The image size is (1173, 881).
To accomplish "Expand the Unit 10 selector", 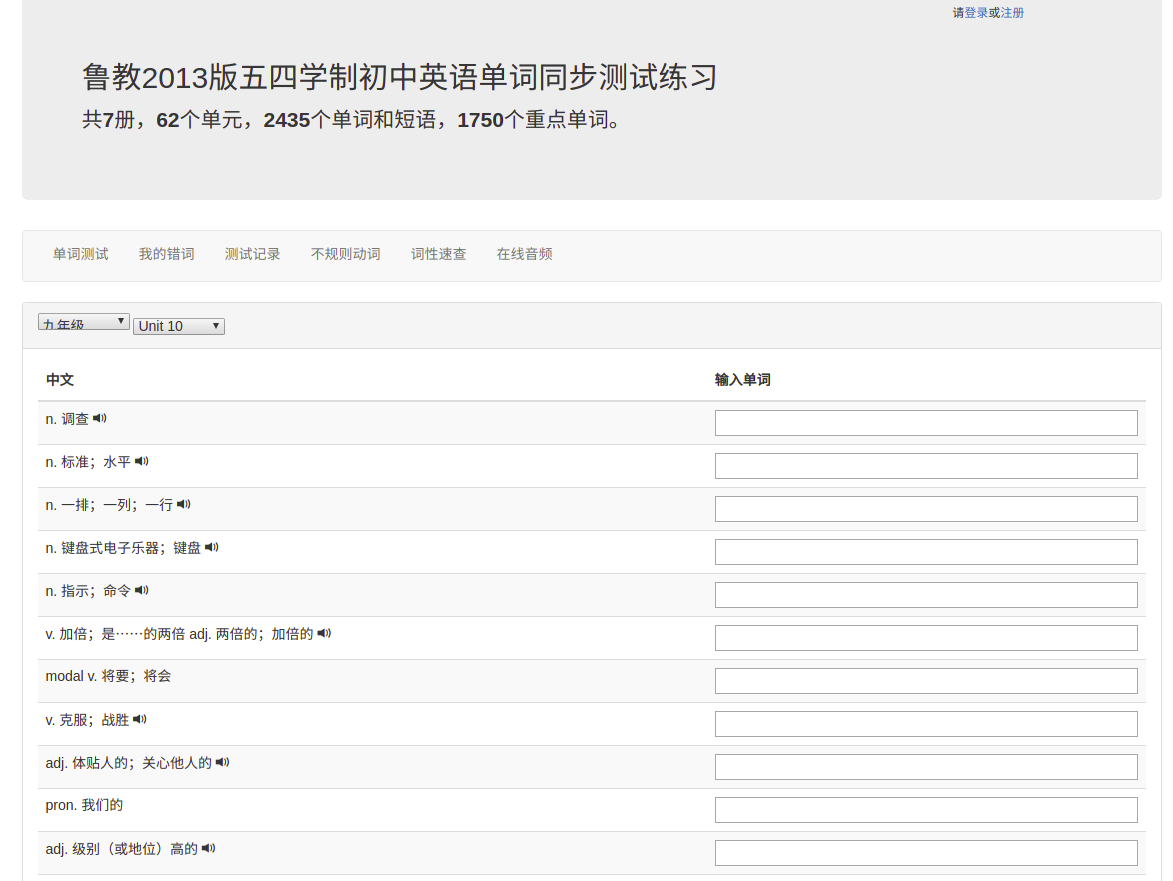I will (x=179, y=326).
